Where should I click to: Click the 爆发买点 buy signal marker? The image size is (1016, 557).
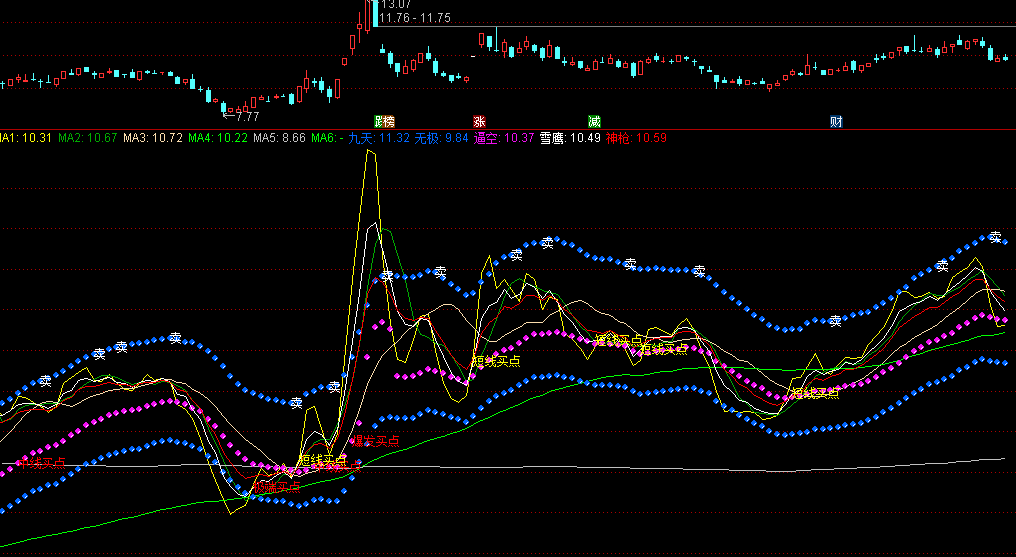click(x=375, y=441)
